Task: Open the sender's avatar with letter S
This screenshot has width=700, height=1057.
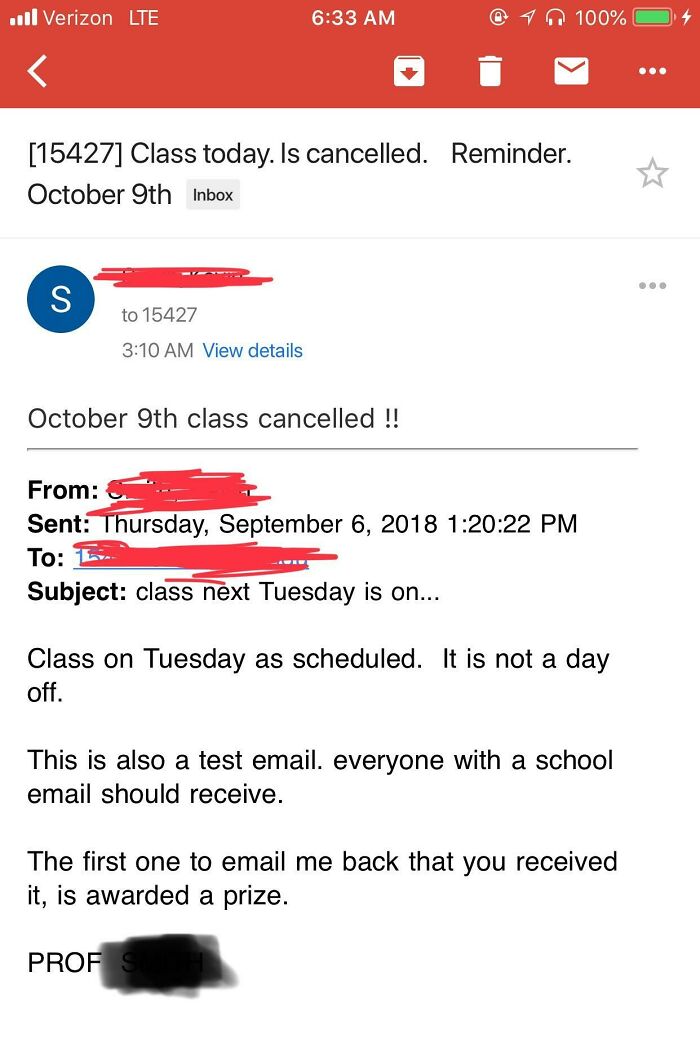Action: pos(60,299)
